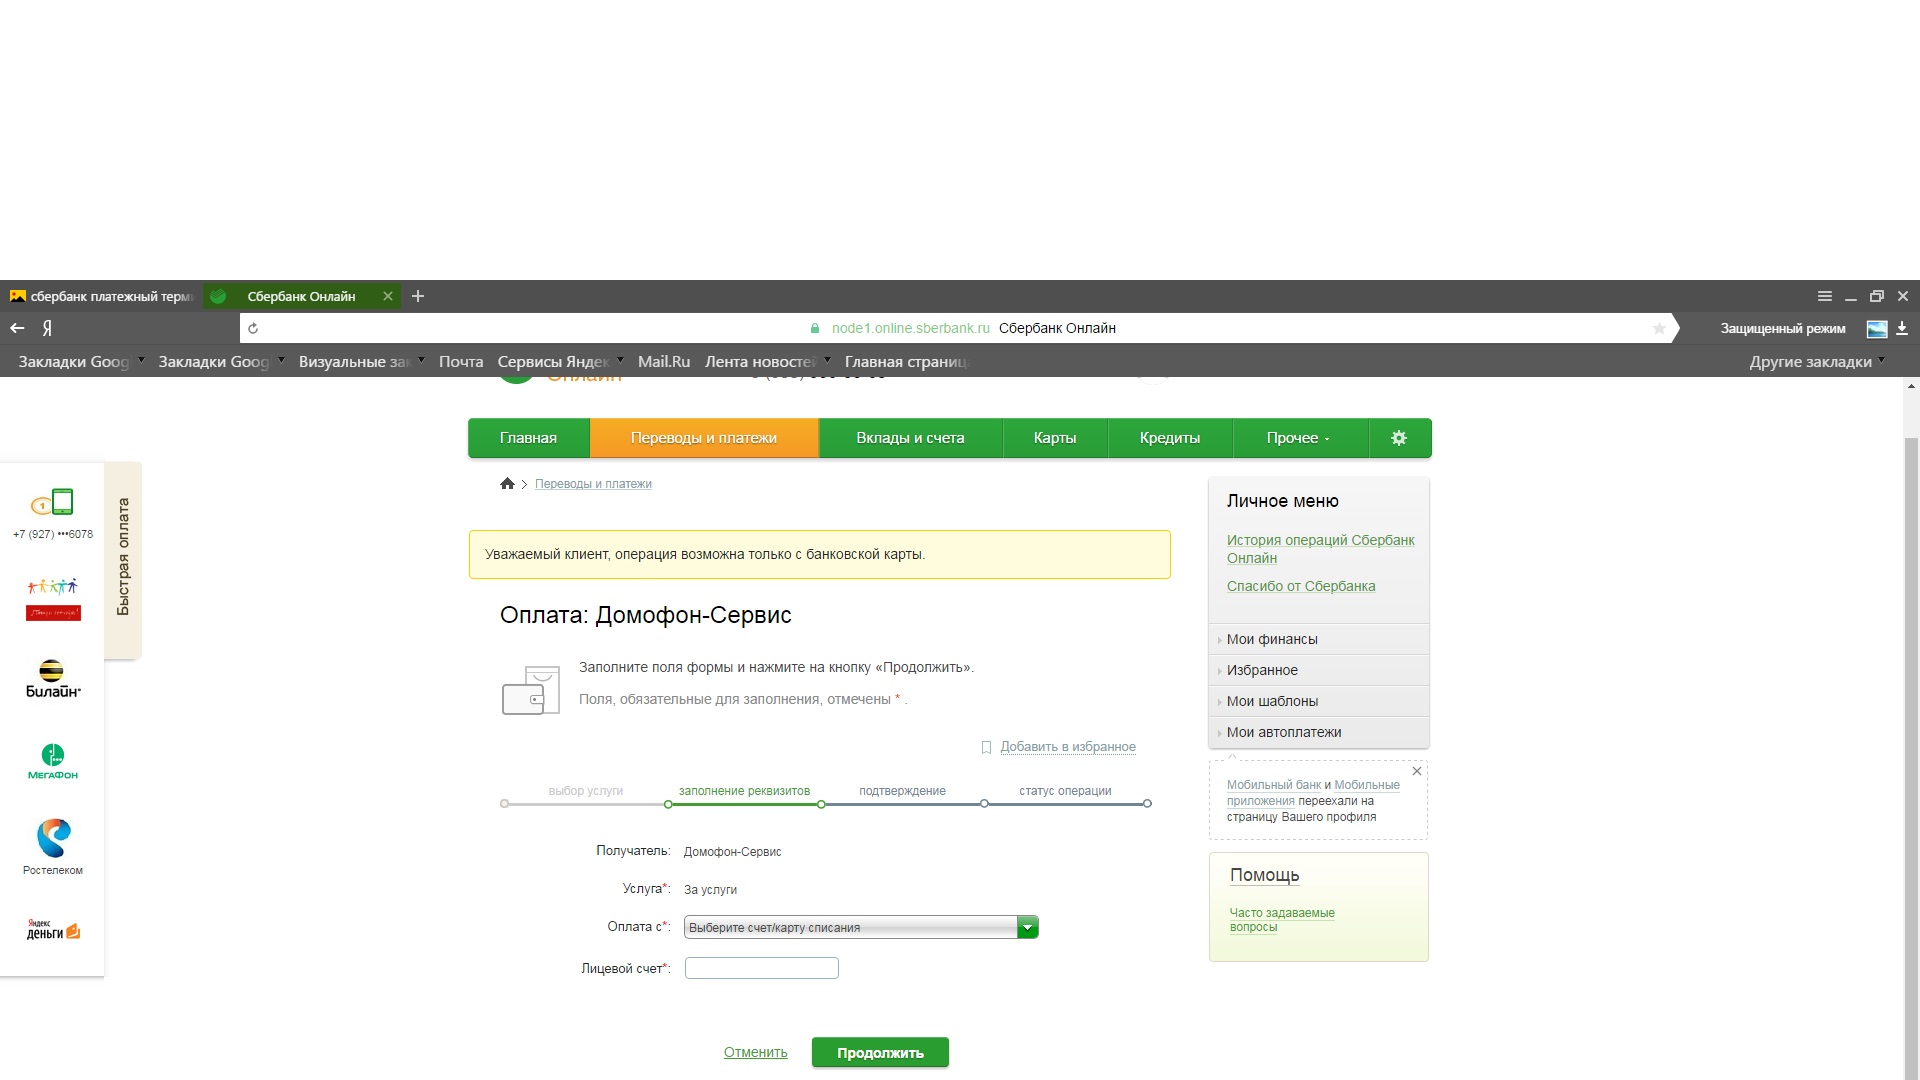Click the MegaFon quick payment icon

point(52,761)
